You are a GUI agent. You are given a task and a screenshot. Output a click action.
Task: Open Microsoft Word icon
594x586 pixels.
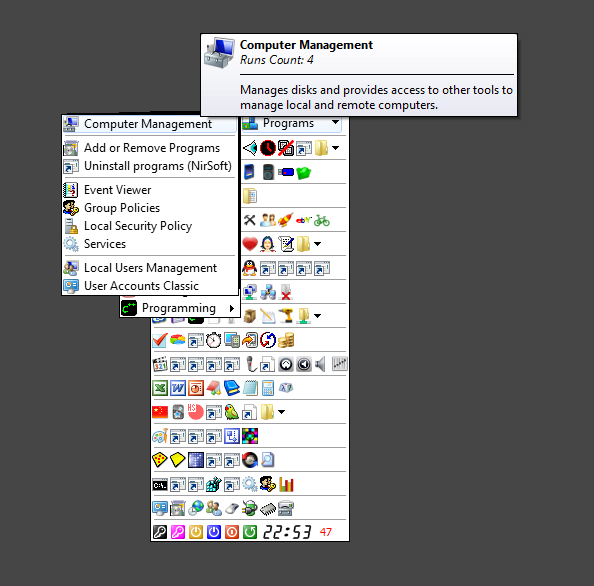pos(178,388)
